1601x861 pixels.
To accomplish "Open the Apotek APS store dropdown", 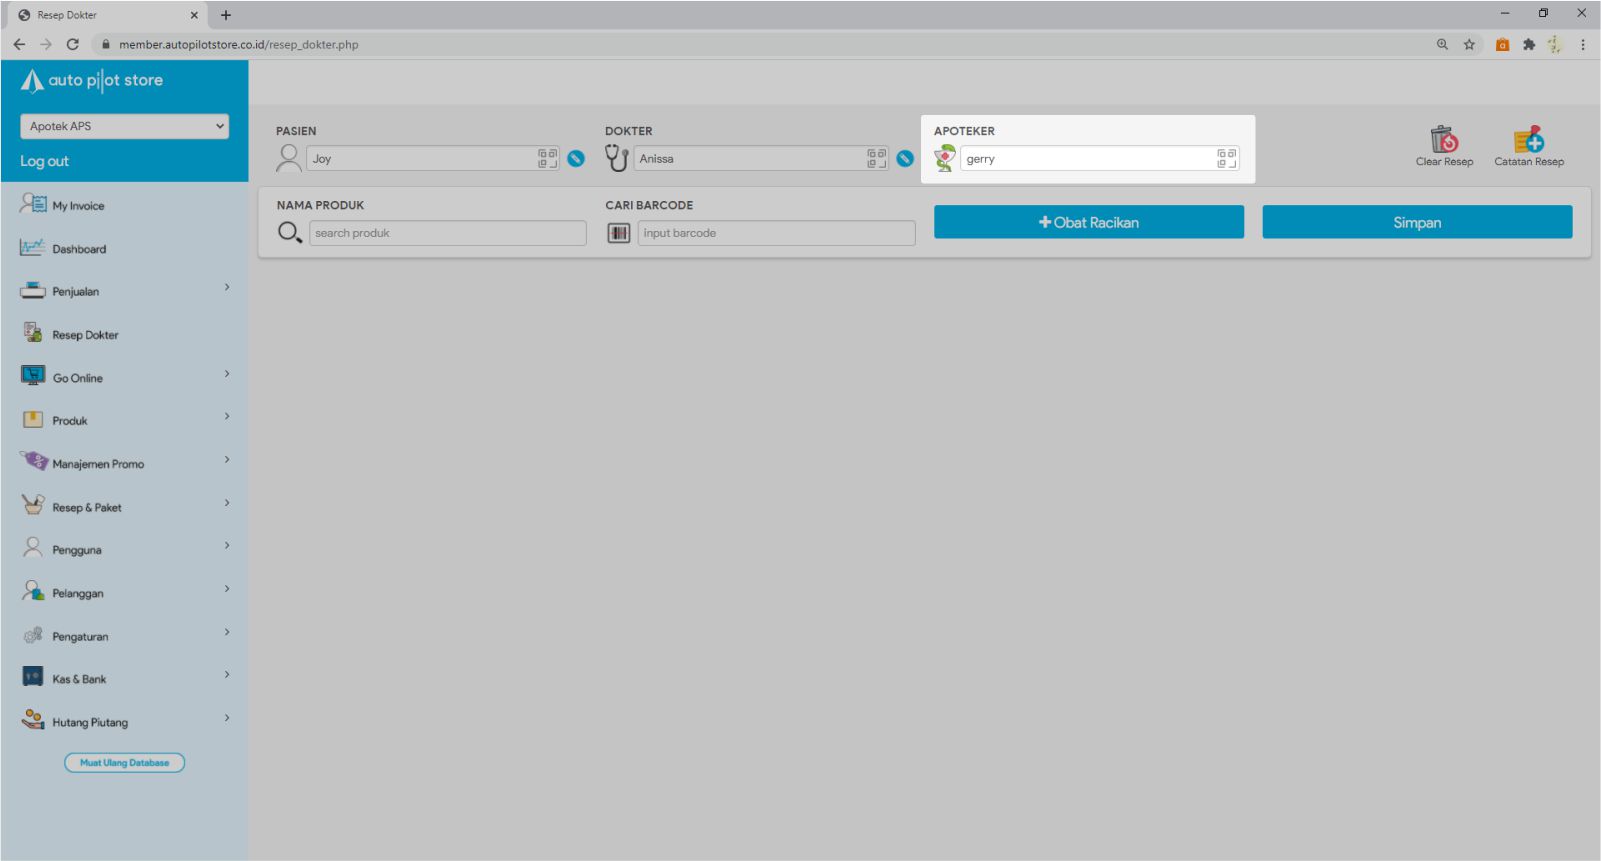I will pos(124,126).
